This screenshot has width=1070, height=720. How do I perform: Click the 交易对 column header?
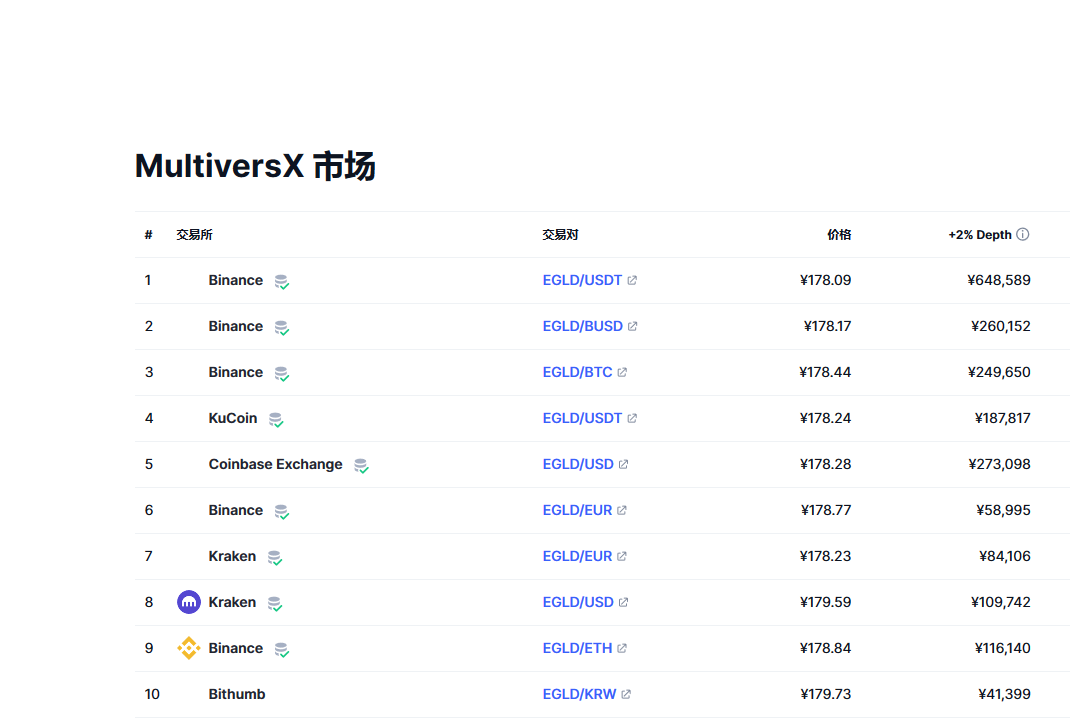click(x=560, y=235)
